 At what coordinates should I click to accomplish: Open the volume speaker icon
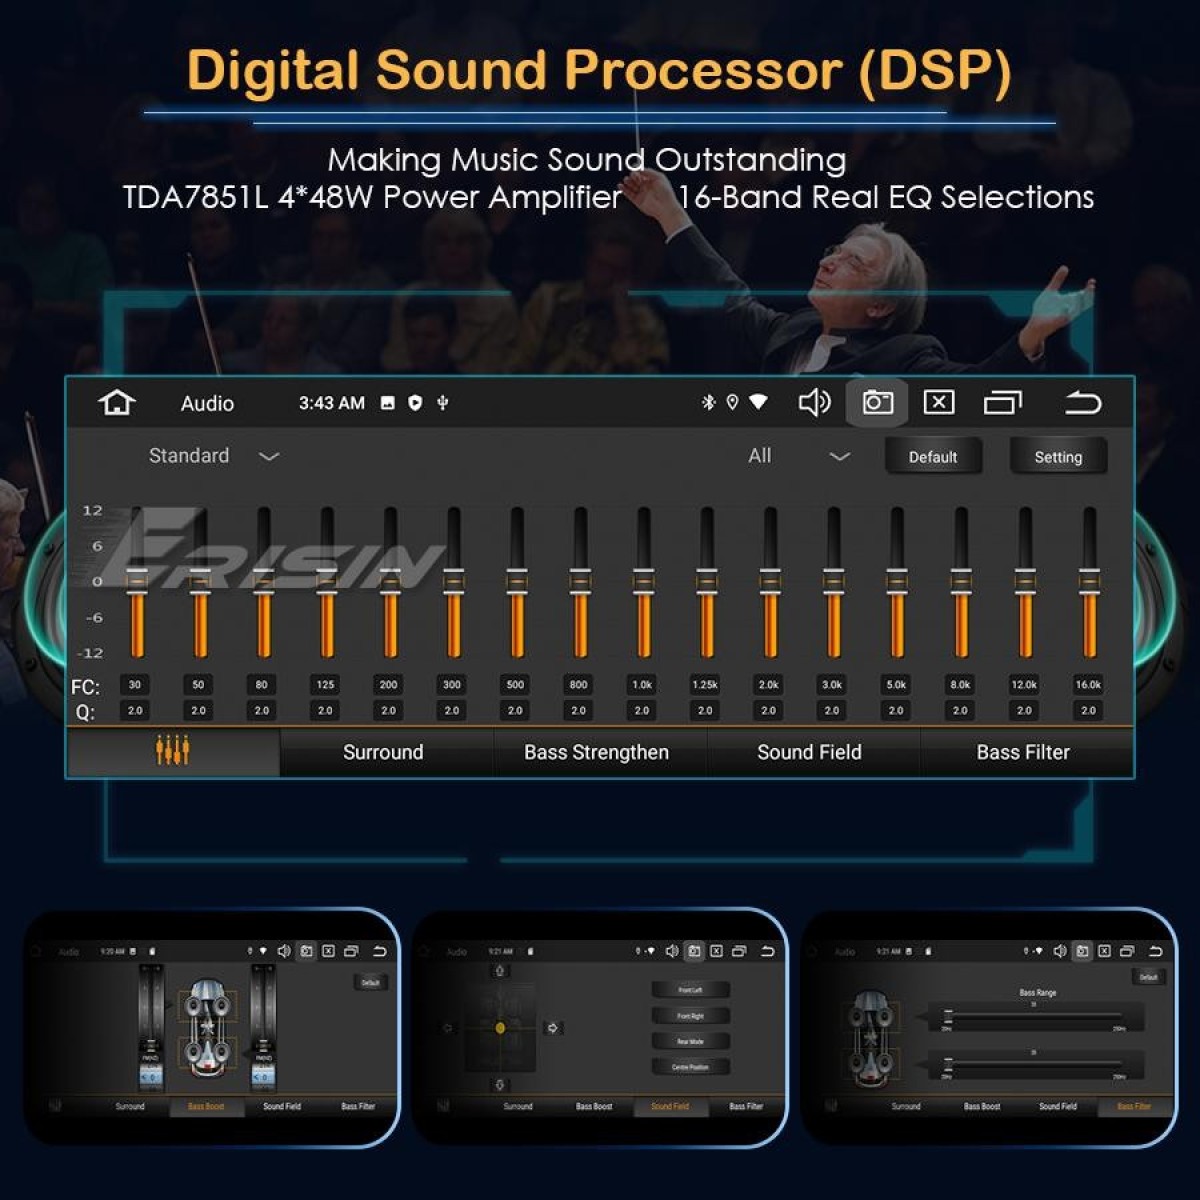coord(814,403)
